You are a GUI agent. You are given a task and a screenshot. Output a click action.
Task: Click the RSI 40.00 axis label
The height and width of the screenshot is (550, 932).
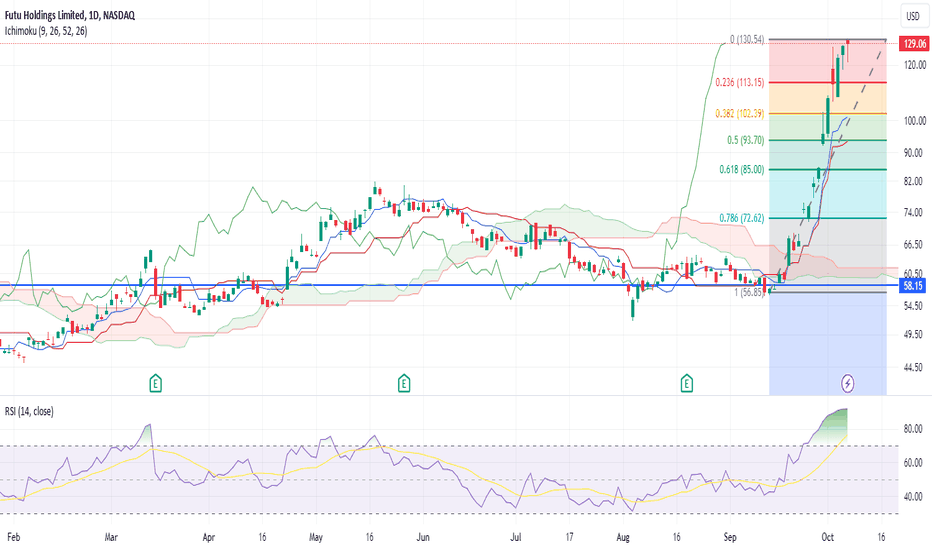[913, 496]
